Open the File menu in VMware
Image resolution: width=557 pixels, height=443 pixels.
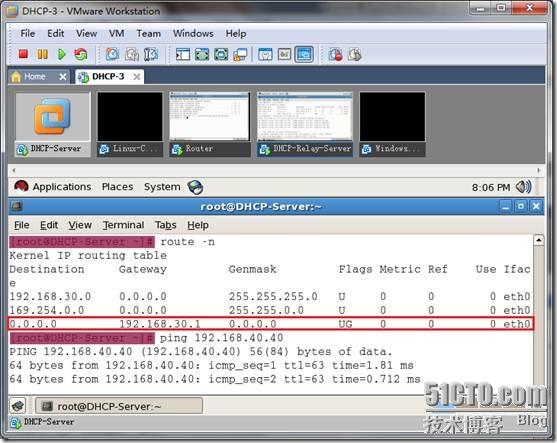pyautogui.click(x=28, y=33)
